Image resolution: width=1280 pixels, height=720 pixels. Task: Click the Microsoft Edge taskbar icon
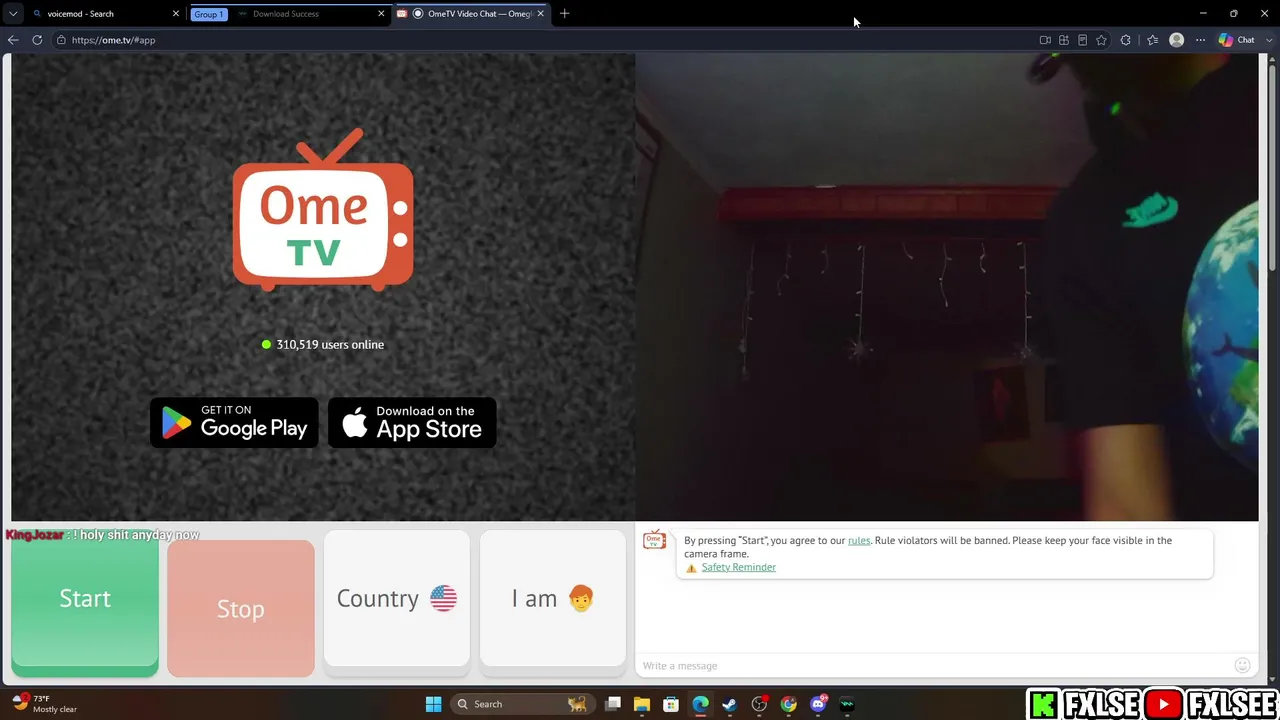point(701,704)
